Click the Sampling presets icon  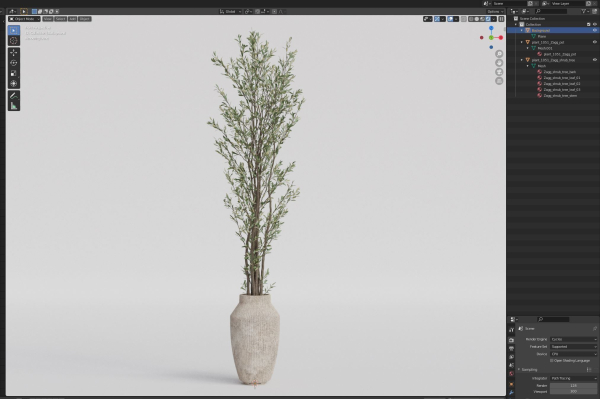(x=589, y=370)
